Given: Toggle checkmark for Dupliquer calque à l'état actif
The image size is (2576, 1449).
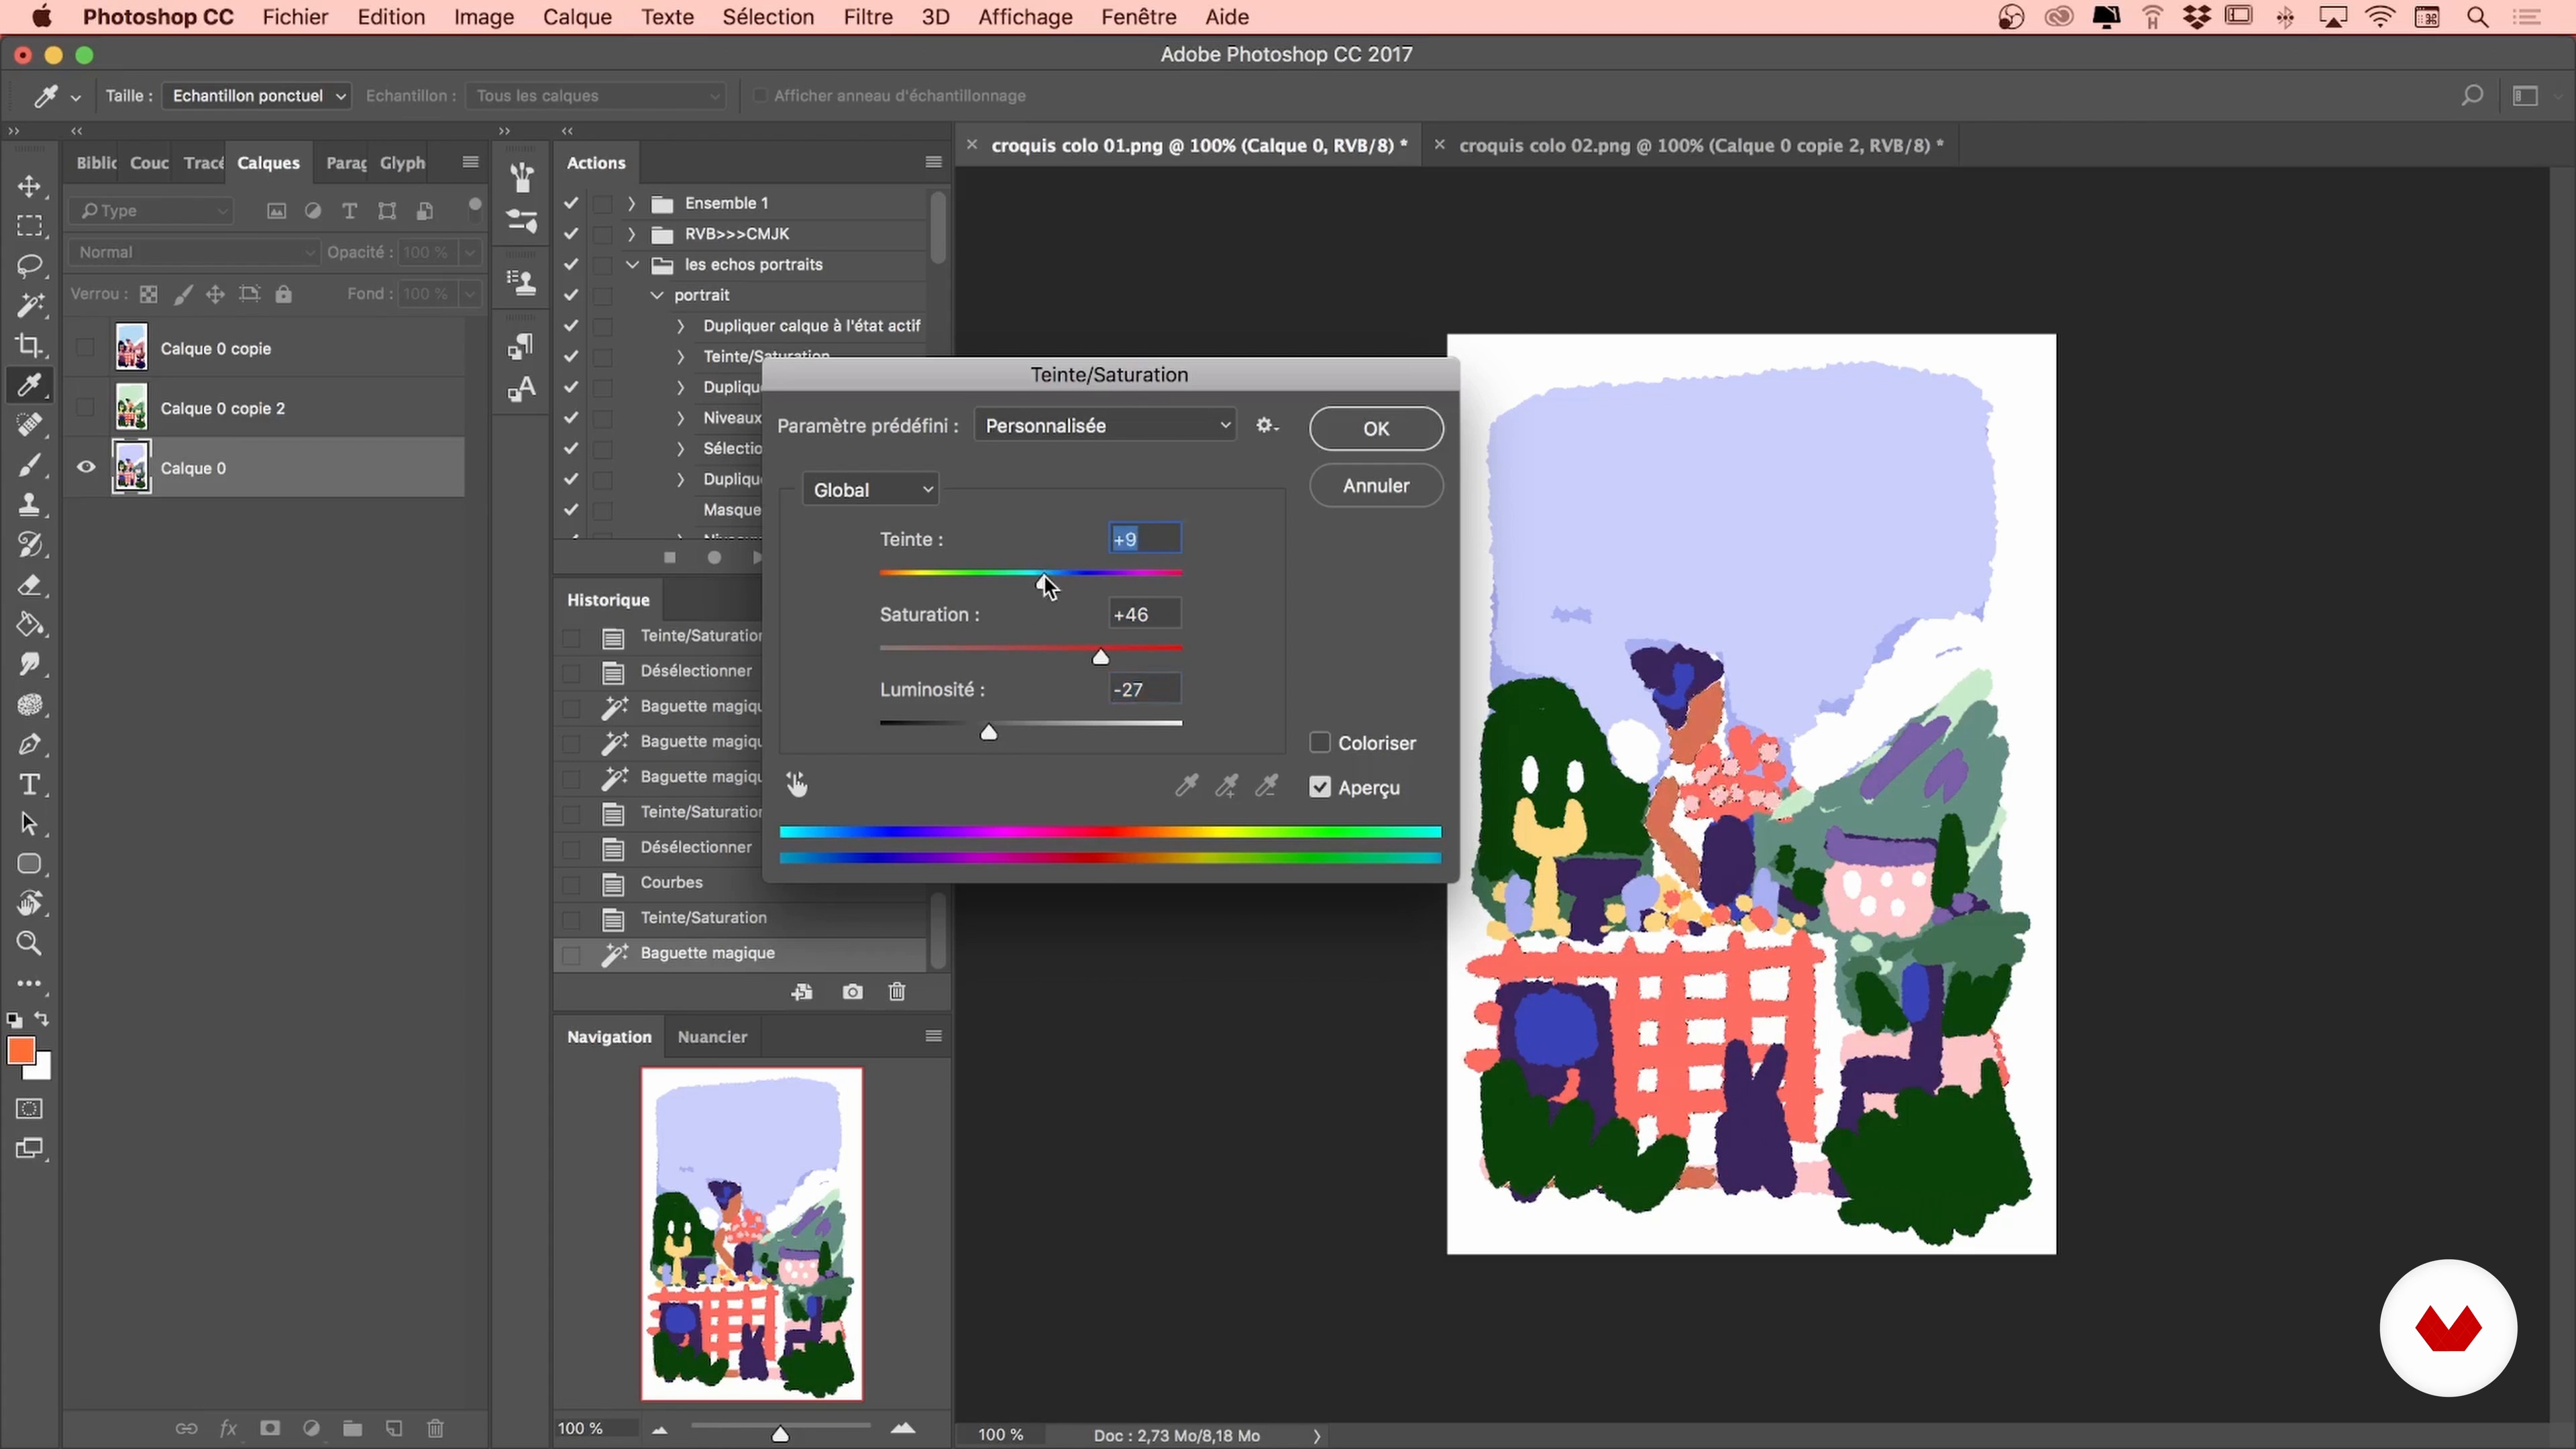Looking at the screenshot, I should tap(571, 326).
